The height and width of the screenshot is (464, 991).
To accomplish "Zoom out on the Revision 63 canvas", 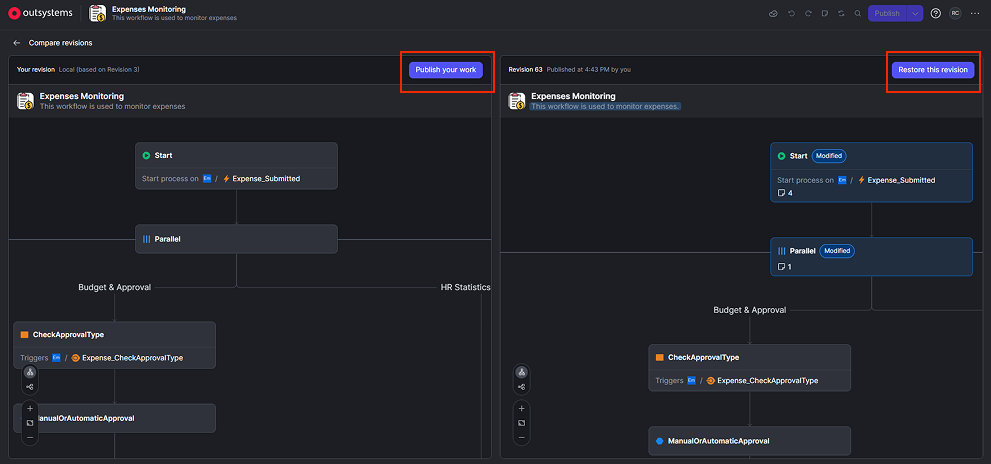I will click(521, 437).
